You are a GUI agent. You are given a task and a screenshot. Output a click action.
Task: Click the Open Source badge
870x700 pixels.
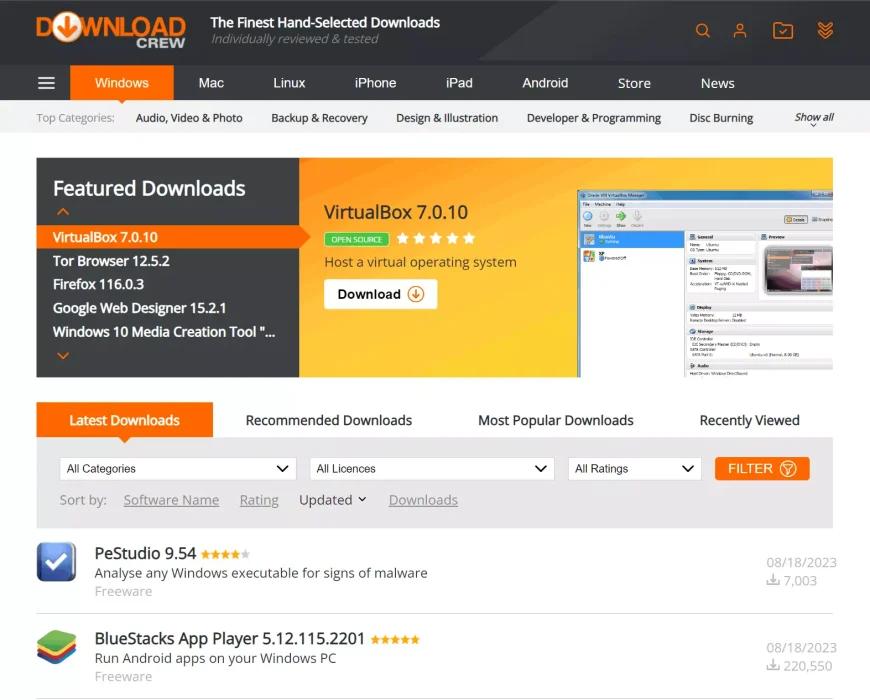[x=357, y=240]
